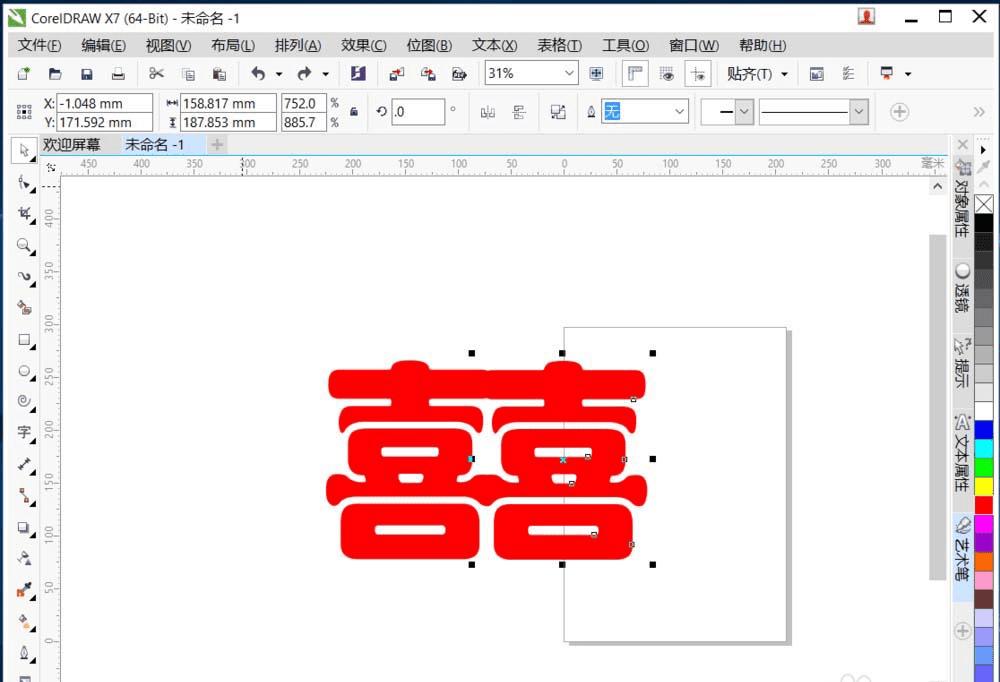Expand the application launcher dropdown arrow
The width and height of the screenshot is (1000, 682).
[908, 74]
